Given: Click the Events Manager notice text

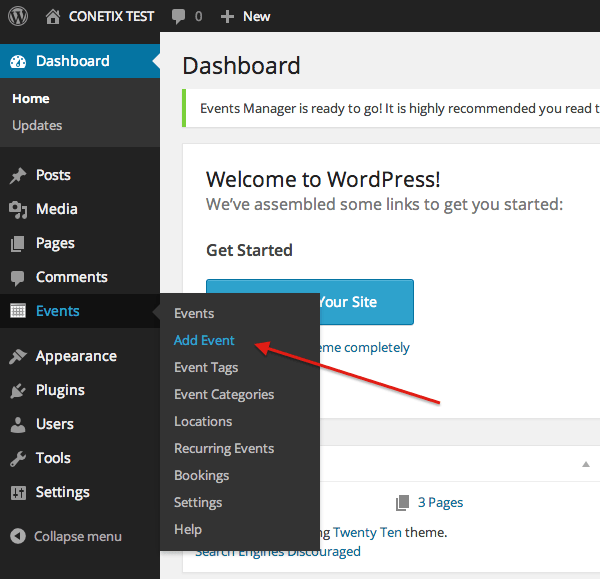Looking at the screenshot, I should [x=399, y=109].
